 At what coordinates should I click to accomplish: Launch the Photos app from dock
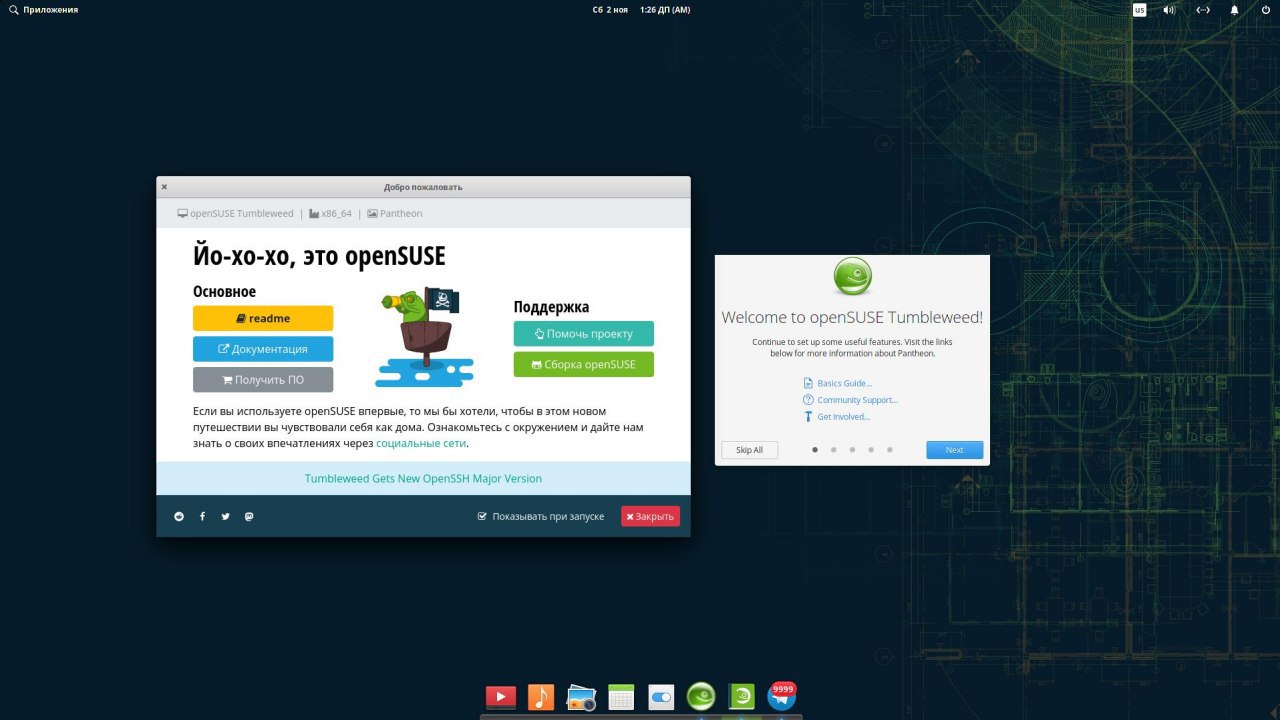581,697
